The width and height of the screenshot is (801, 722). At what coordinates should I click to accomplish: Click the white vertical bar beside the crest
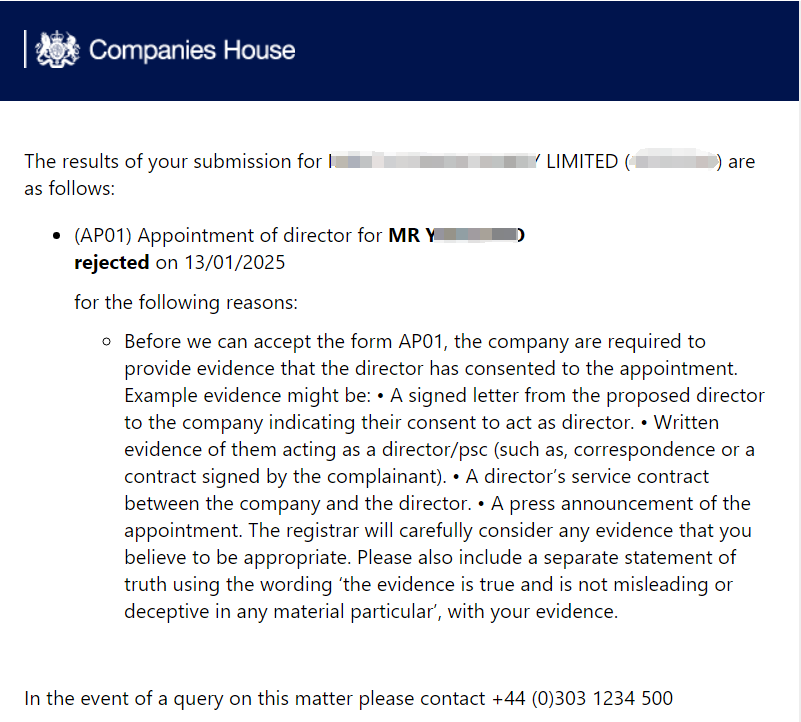(25, 49)
